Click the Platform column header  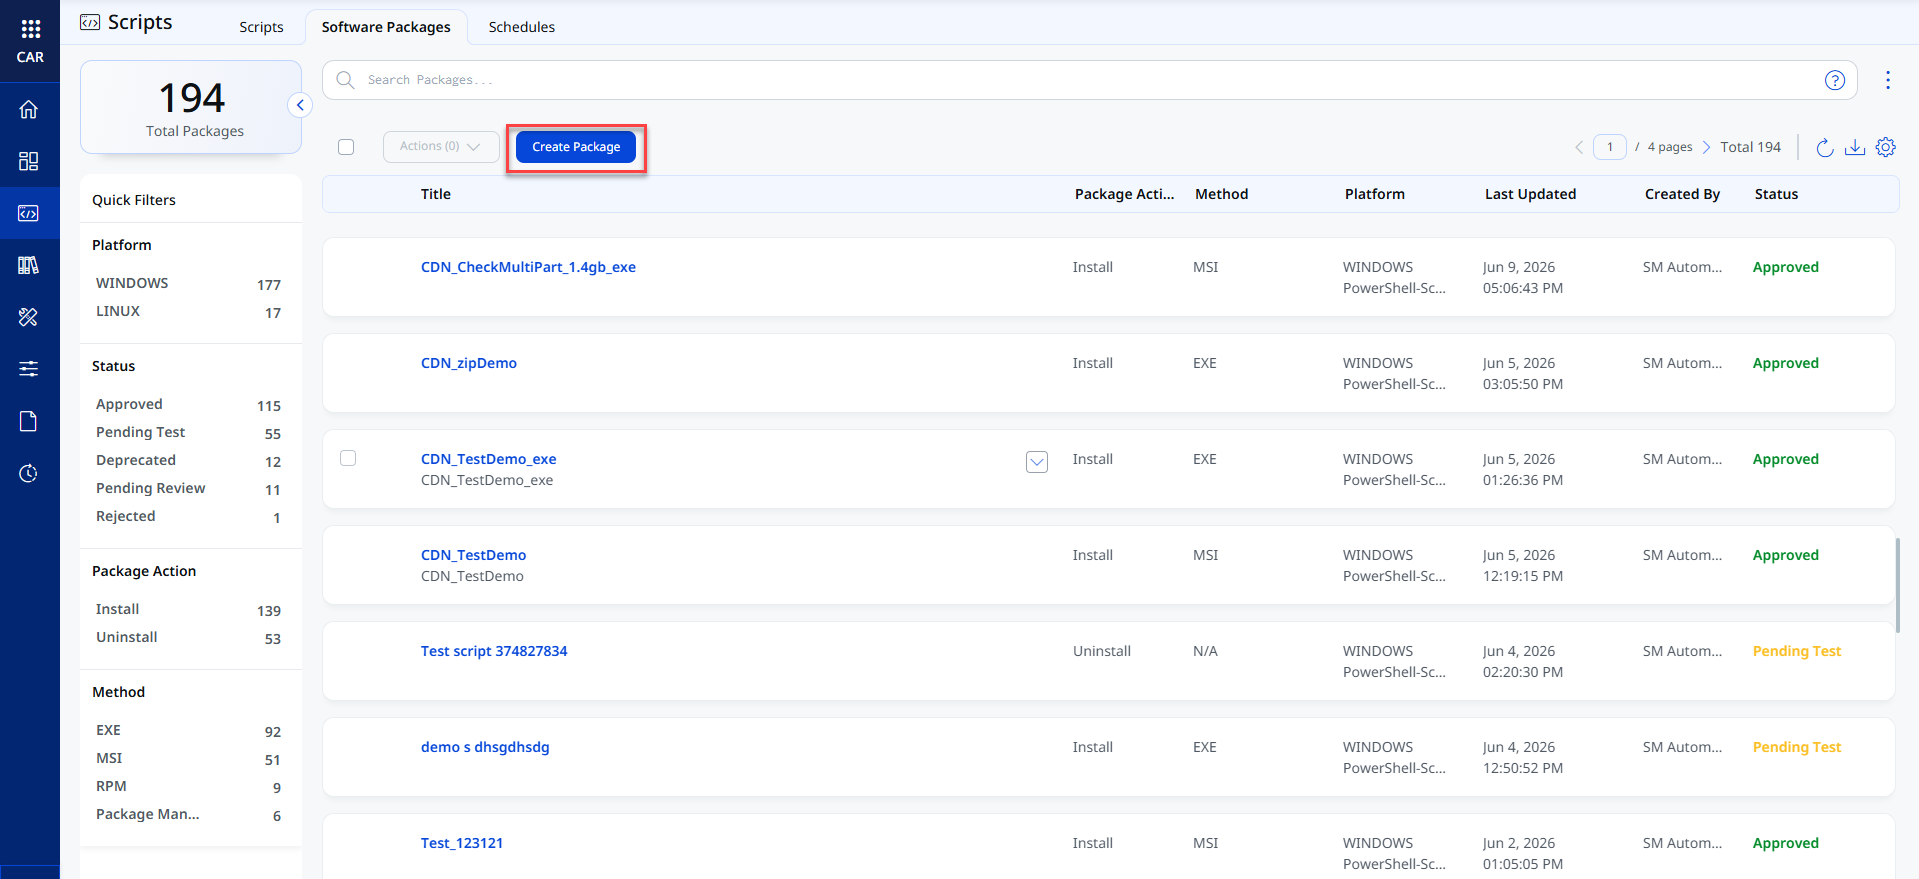pyautogui.click(x=1374, y=194)
